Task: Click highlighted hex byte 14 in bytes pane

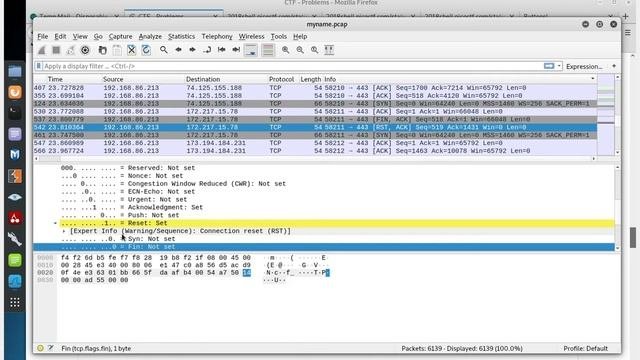Action: [247, 273]
